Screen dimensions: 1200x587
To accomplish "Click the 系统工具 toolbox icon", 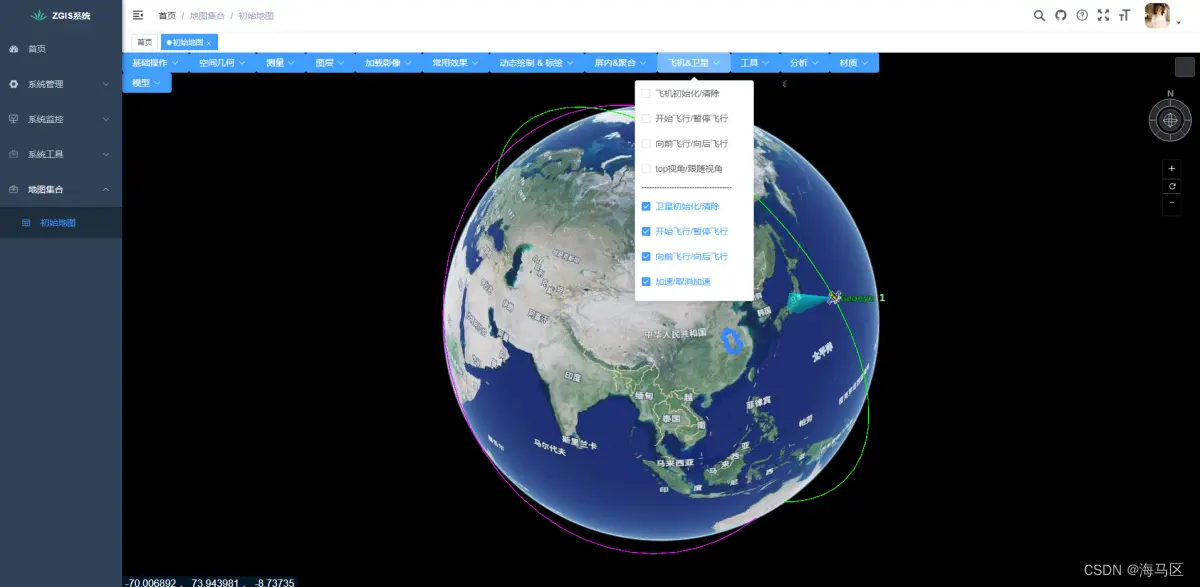I will click(14, 154).
